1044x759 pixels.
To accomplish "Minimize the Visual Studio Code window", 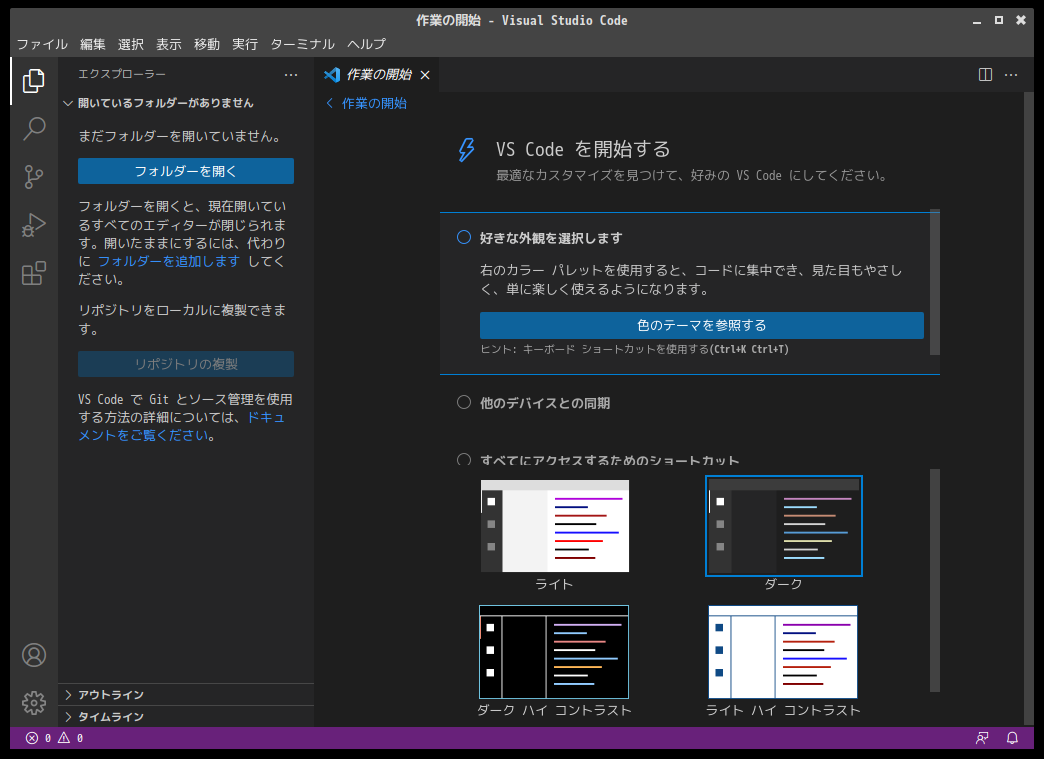I will tap(977, 21).
